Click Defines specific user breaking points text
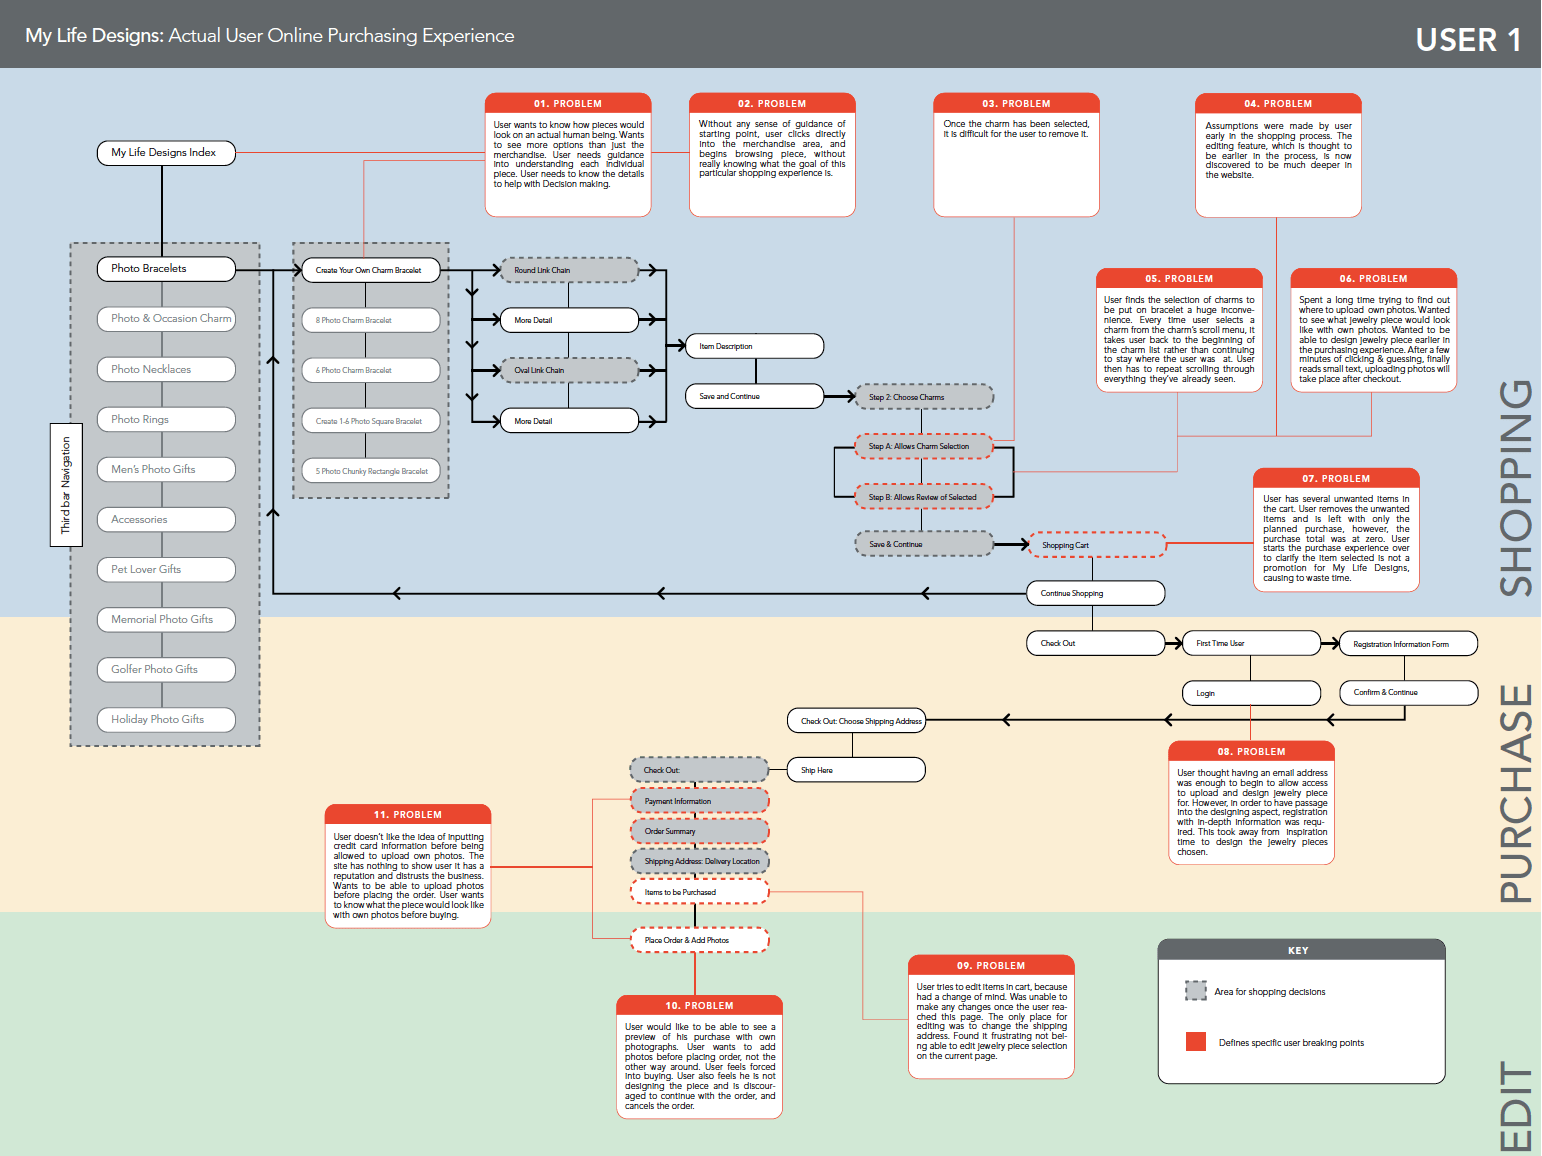The width and height of the screenshot is (1542, 1156). point(1291,1043)
